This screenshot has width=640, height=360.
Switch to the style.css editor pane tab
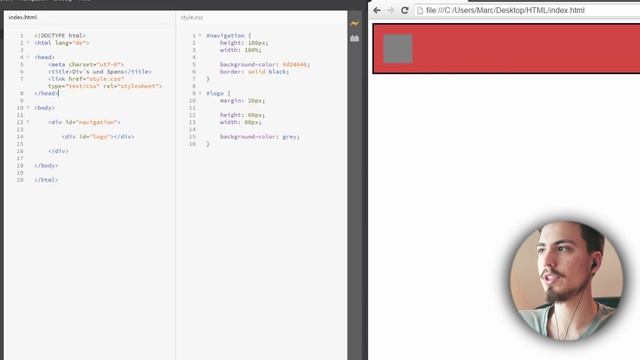coord(192,17)
